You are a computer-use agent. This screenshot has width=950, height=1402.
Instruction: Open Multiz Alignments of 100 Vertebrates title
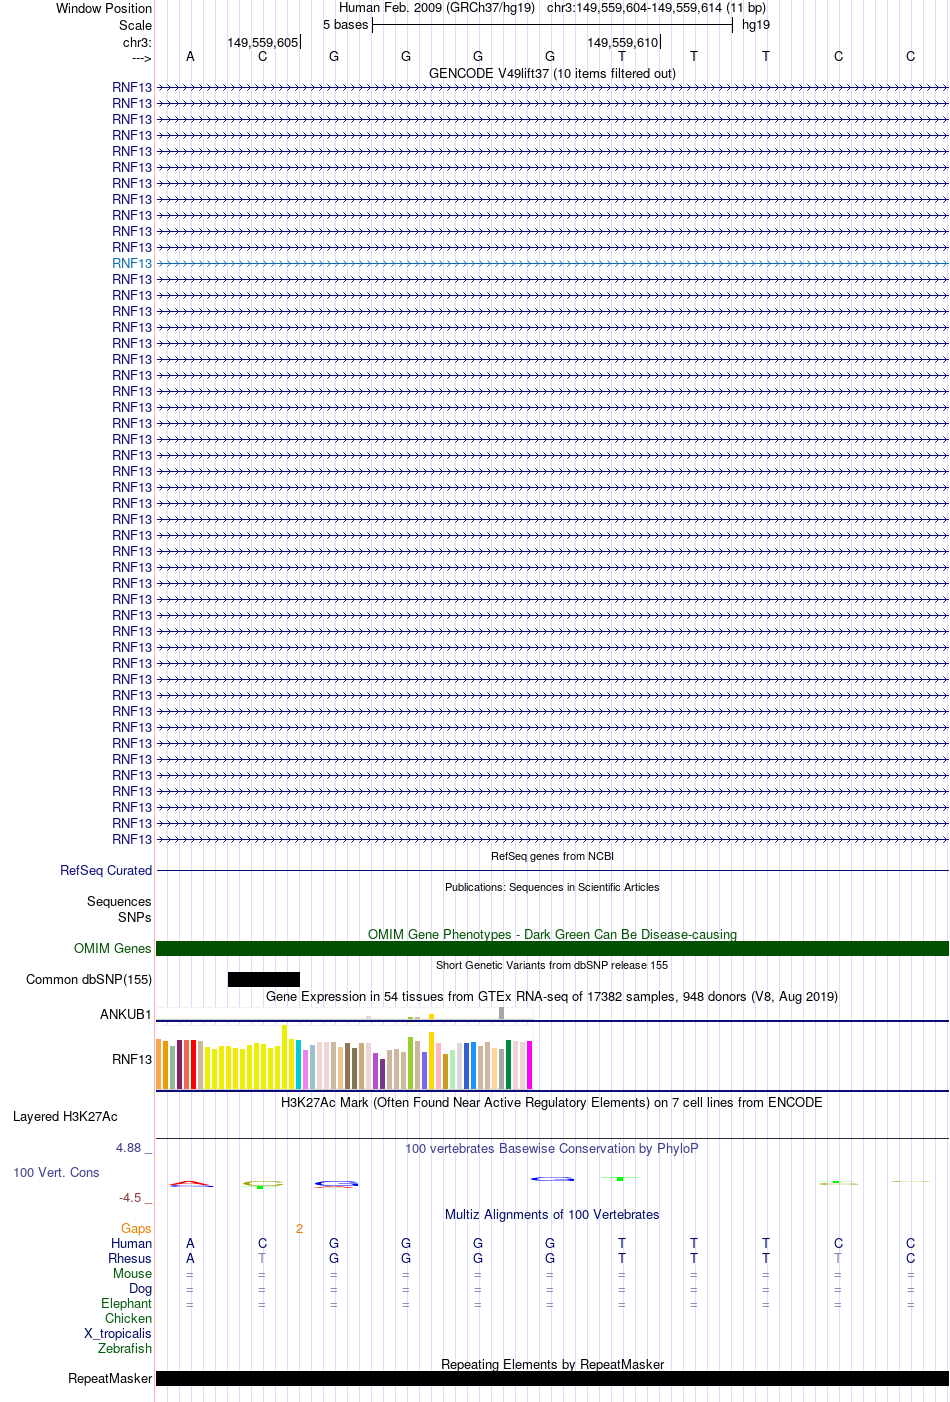[552, 1214]
